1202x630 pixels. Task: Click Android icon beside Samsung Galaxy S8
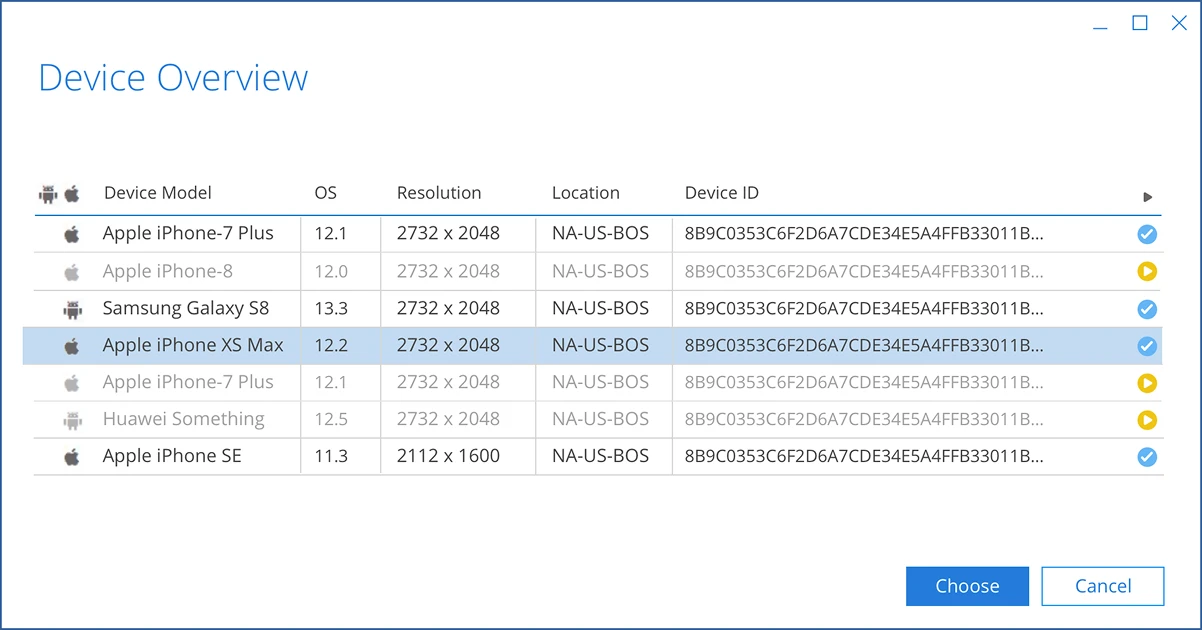tap(72, 309)
